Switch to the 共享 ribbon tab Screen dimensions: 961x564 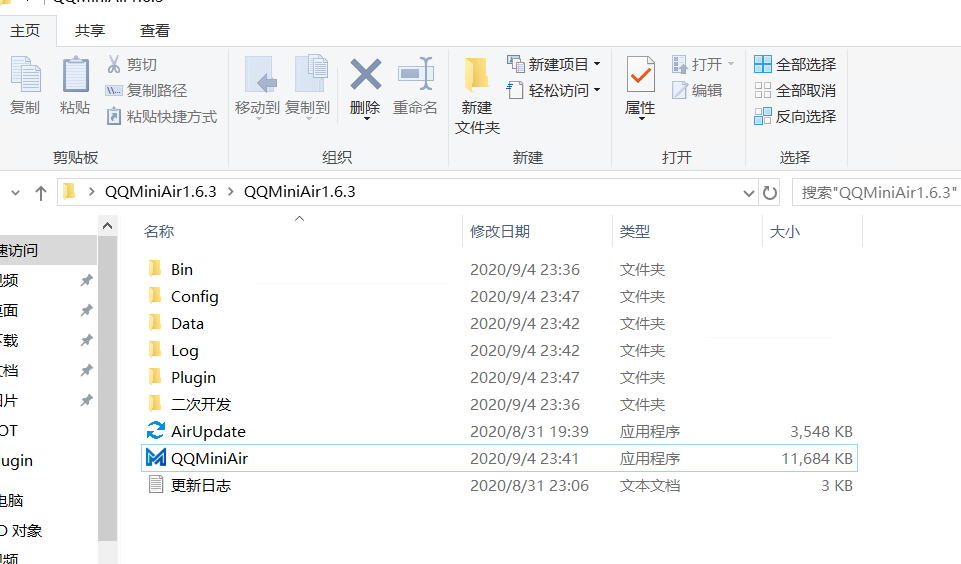coord(89,31)
